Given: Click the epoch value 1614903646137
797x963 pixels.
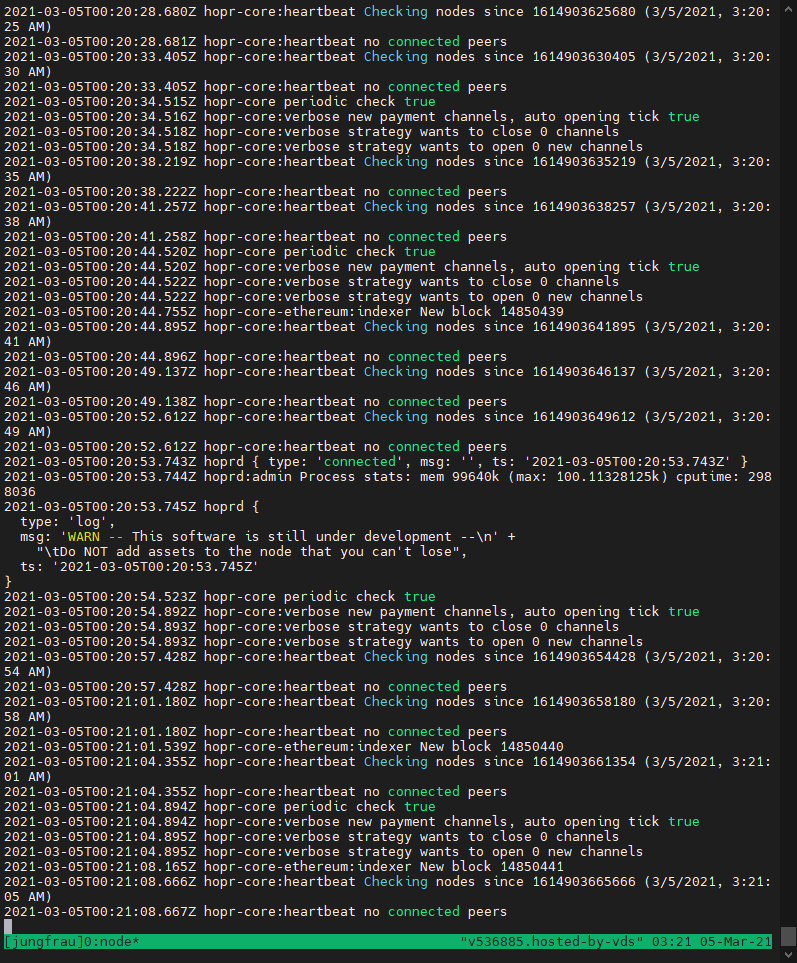Looking at the screenshot, I should (x=584, y=372).
